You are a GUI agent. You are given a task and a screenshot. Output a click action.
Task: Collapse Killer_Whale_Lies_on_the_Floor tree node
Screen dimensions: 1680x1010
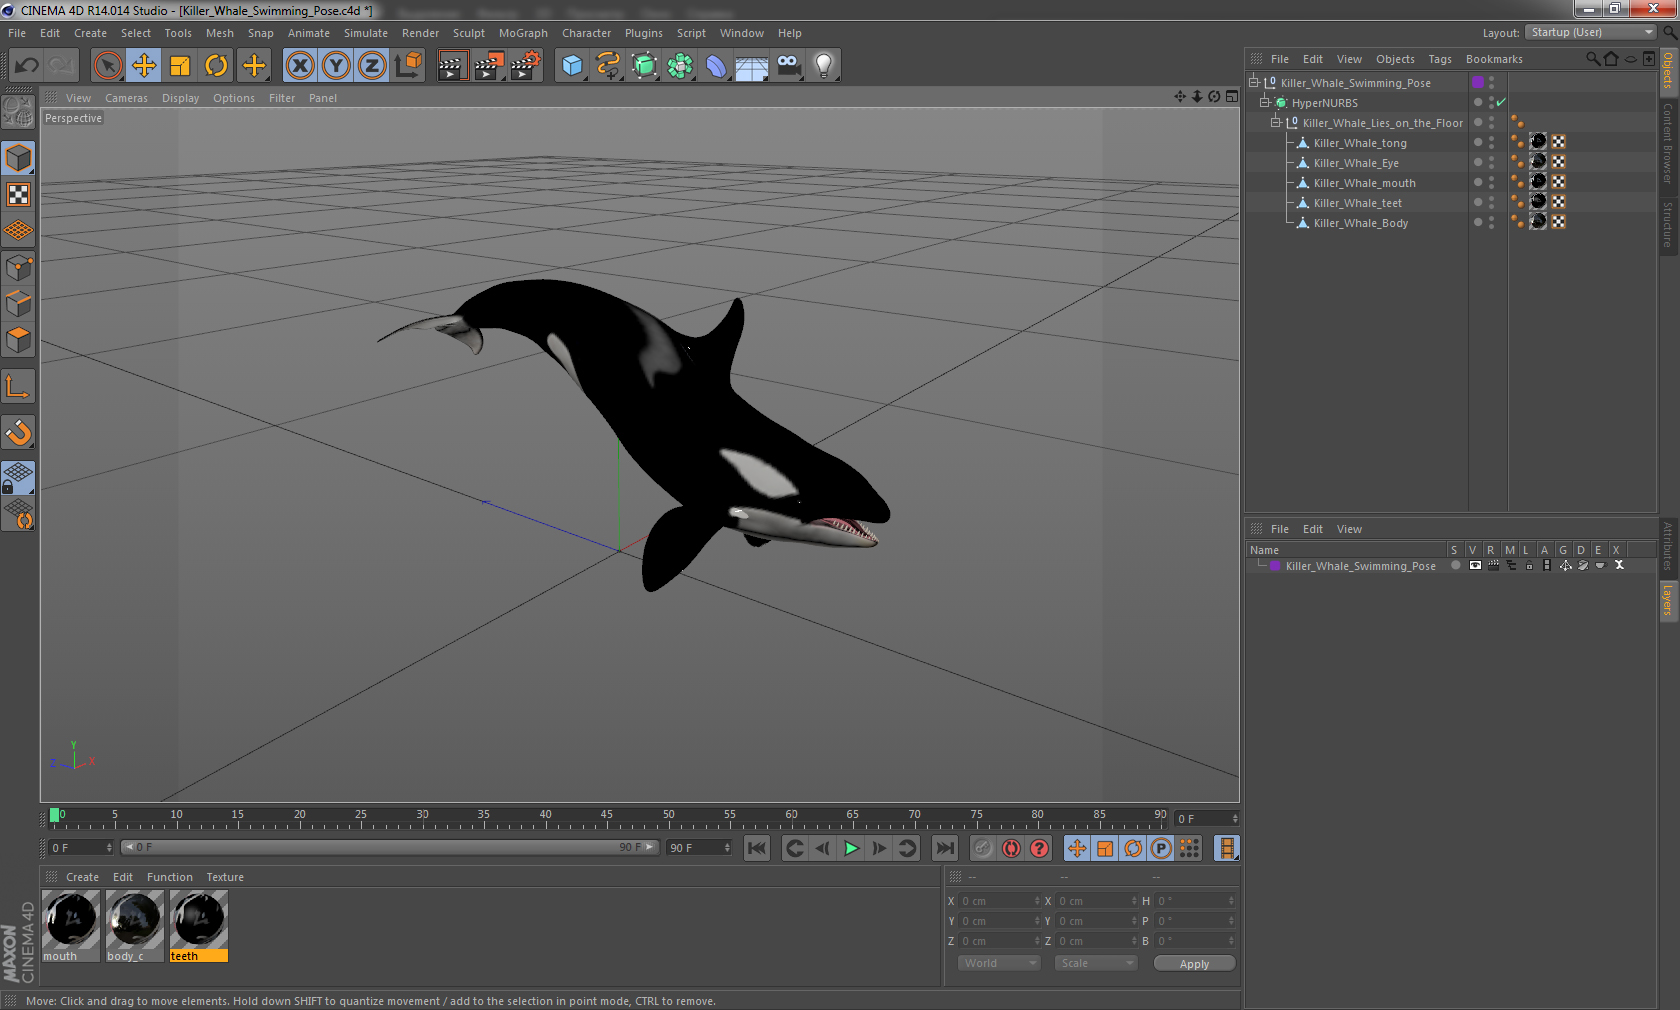coord(1275,122)
